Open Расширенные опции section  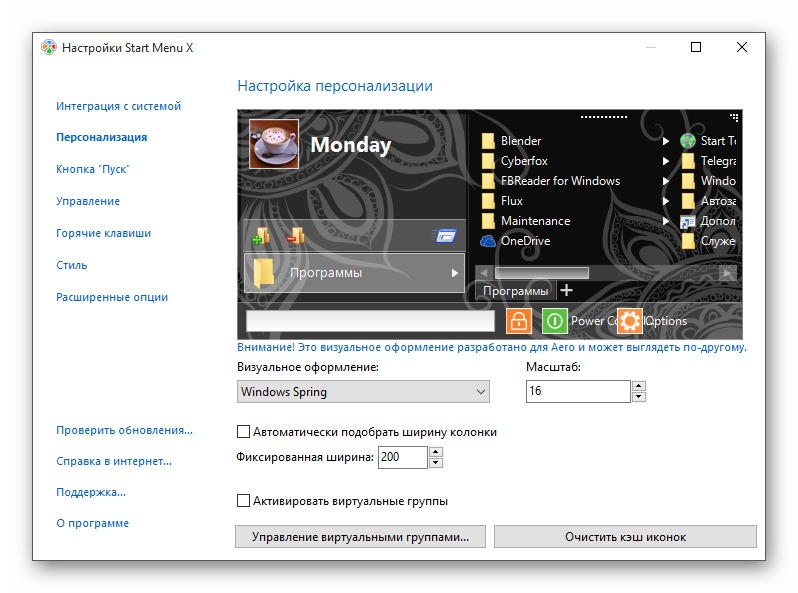(112, 297)
